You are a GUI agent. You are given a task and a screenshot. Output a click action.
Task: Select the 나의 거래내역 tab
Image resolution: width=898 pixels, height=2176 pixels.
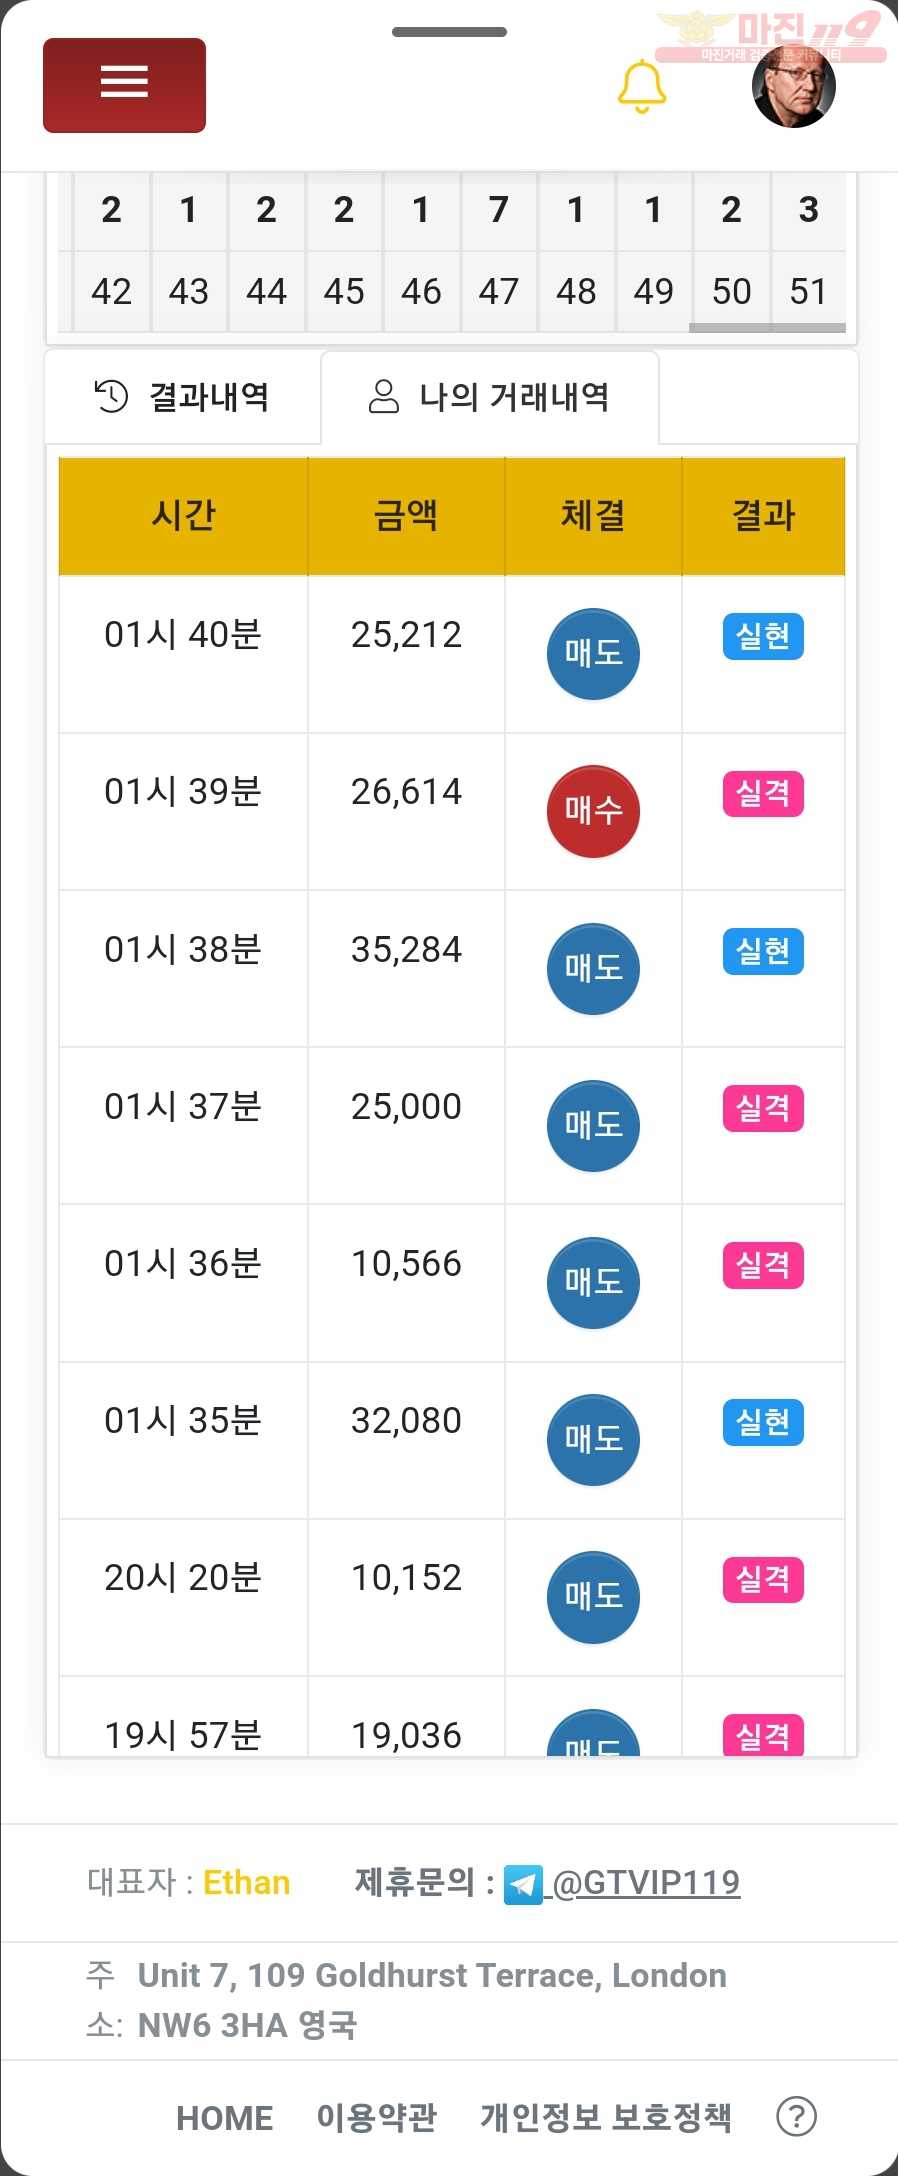(490, 397)
